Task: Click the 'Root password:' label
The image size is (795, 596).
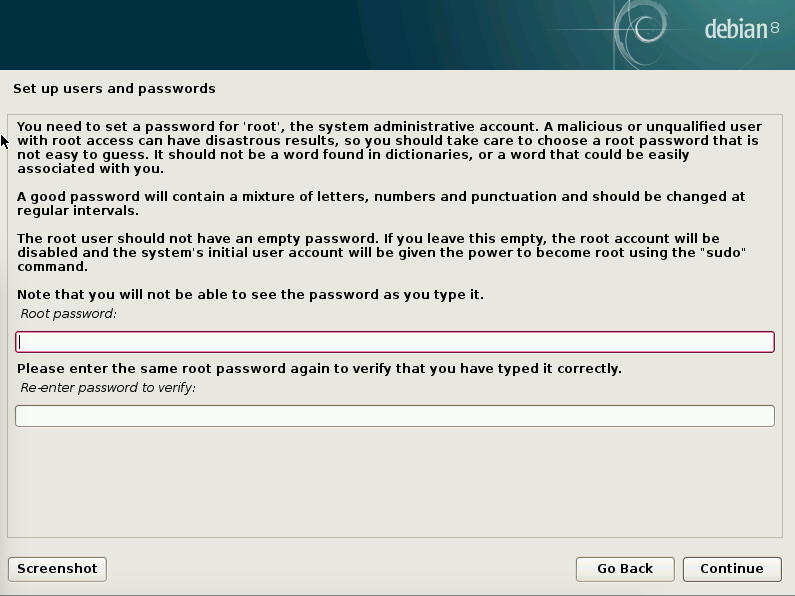Action: coord(68,314)
